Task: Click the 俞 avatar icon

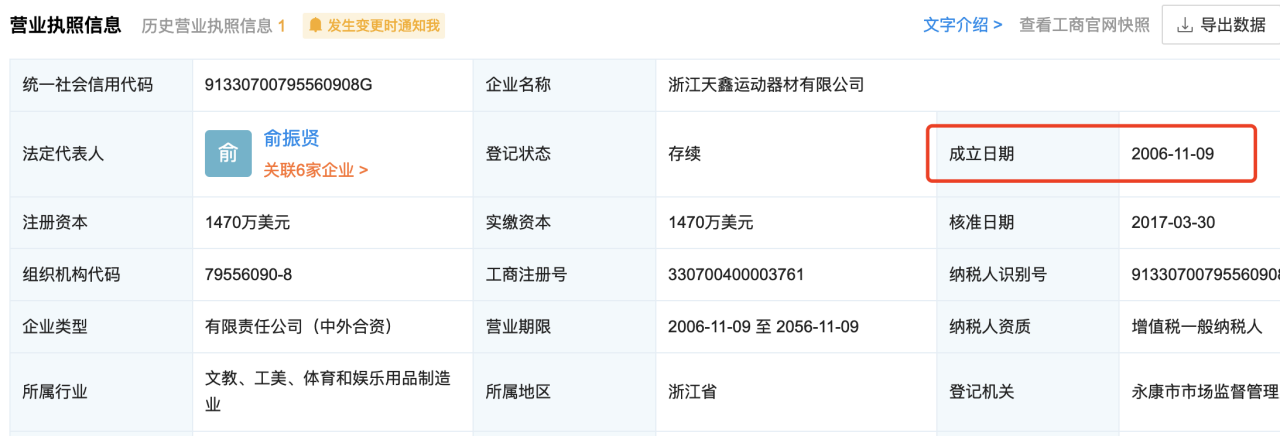Action: (x=228, y=154)
